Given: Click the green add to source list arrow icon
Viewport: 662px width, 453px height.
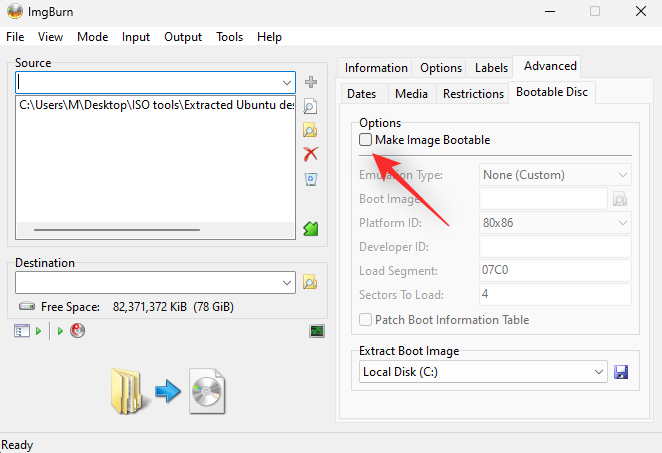Looking at the screenshot, I should click(311, 228).
